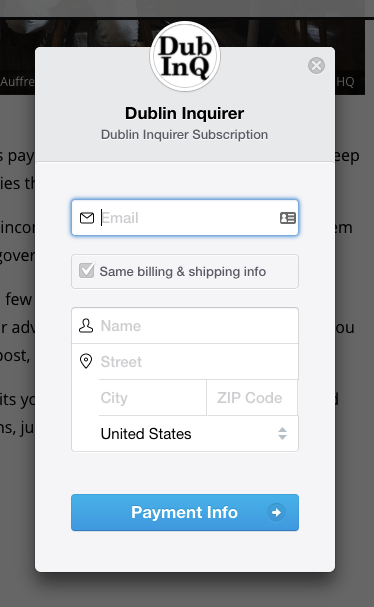The height and width of the screenshot is (607, 374).
Task: Click into the Name field
Action: click(x=185, y=326)
